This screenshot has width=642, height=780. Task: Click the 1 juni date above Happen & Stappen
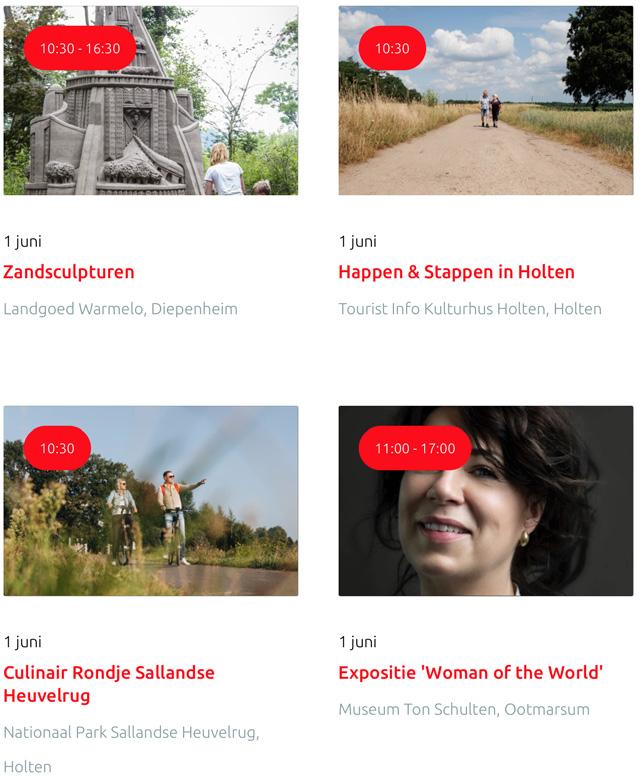[358, 242]
